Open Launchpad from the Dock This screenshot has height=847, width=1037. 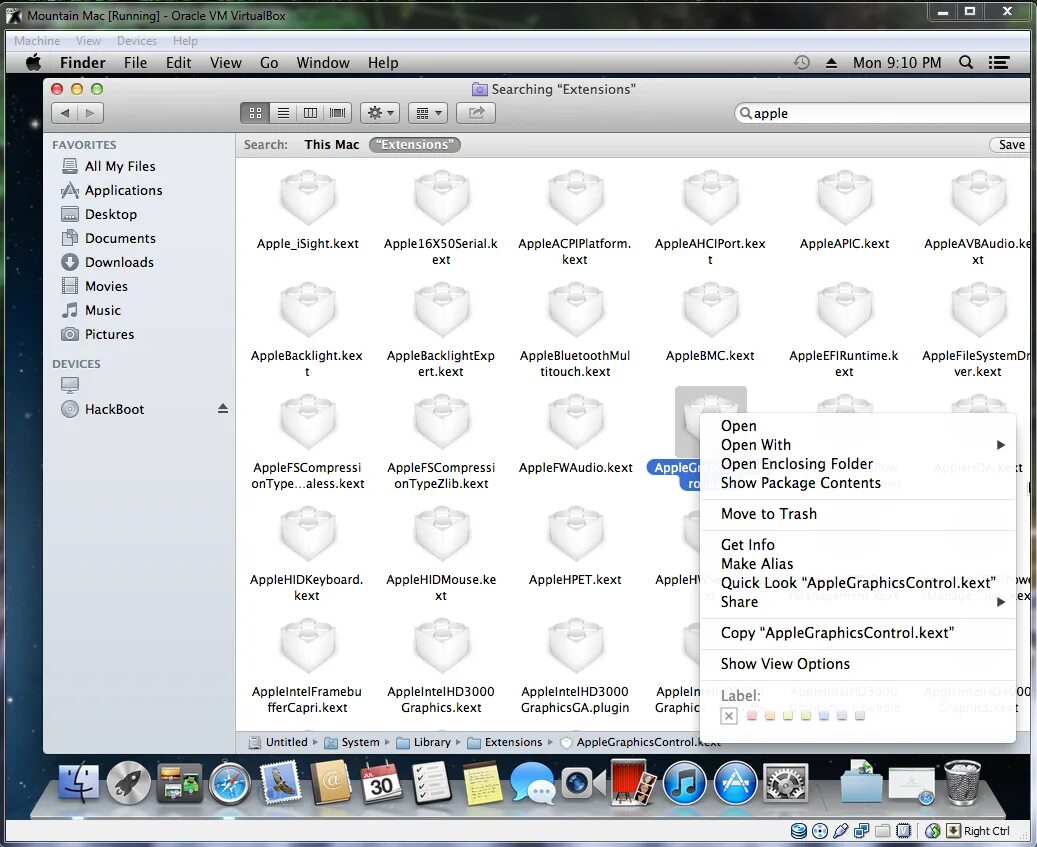(x=128, y=783)
